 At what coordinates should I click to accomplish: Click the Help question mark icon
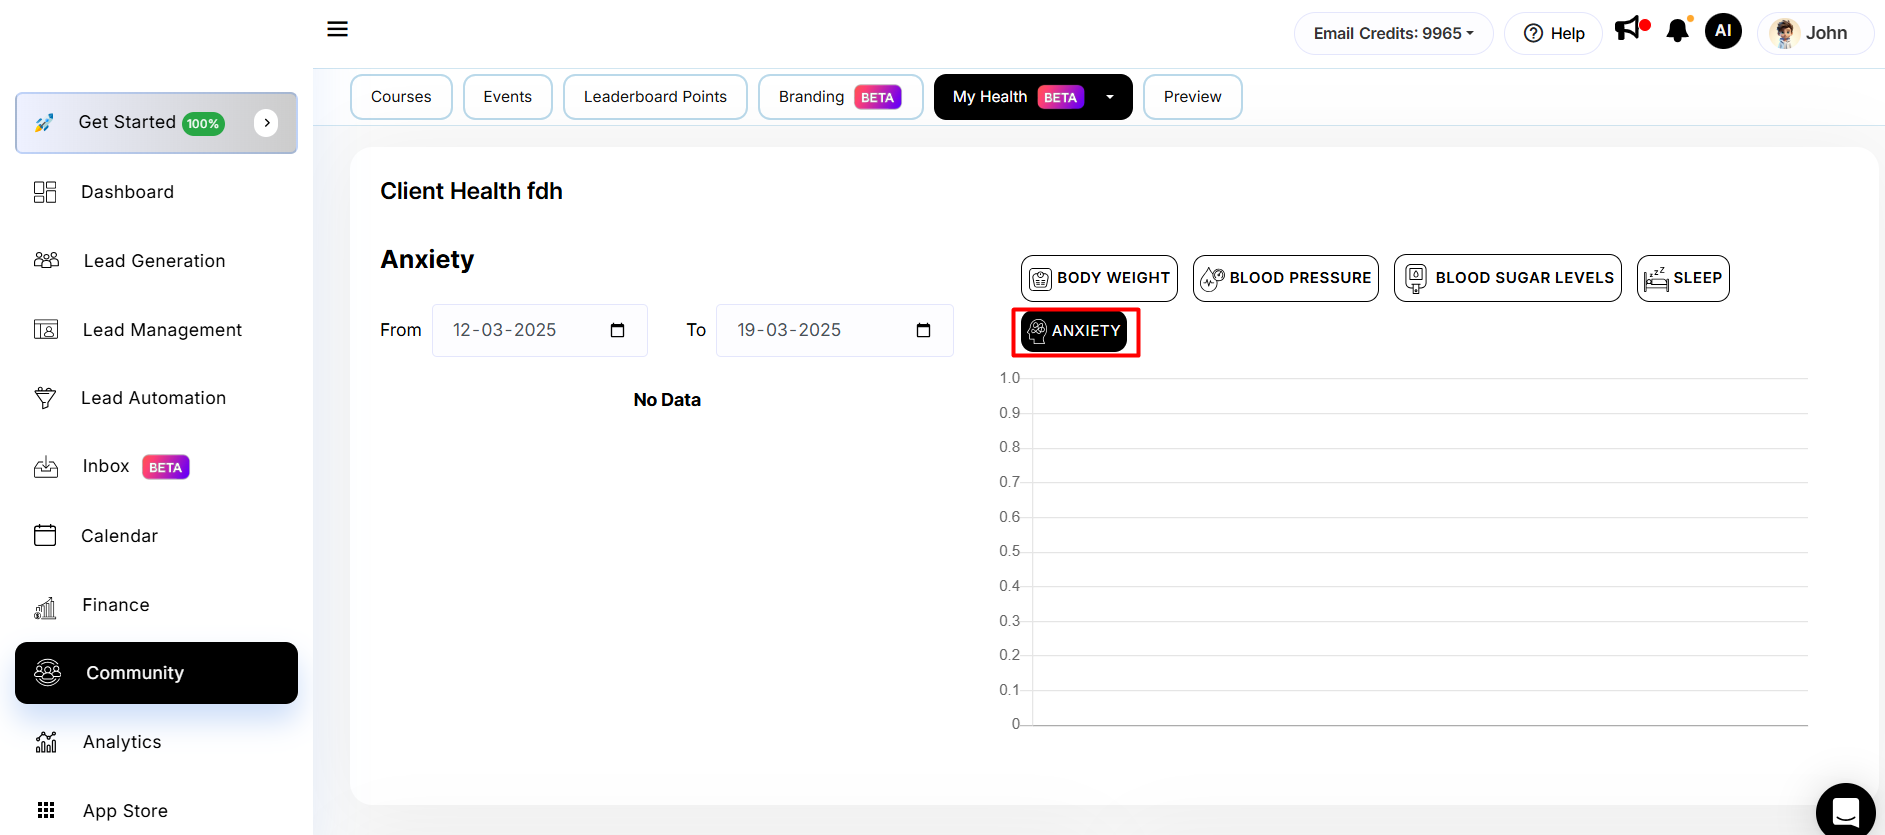(1533, 33)
